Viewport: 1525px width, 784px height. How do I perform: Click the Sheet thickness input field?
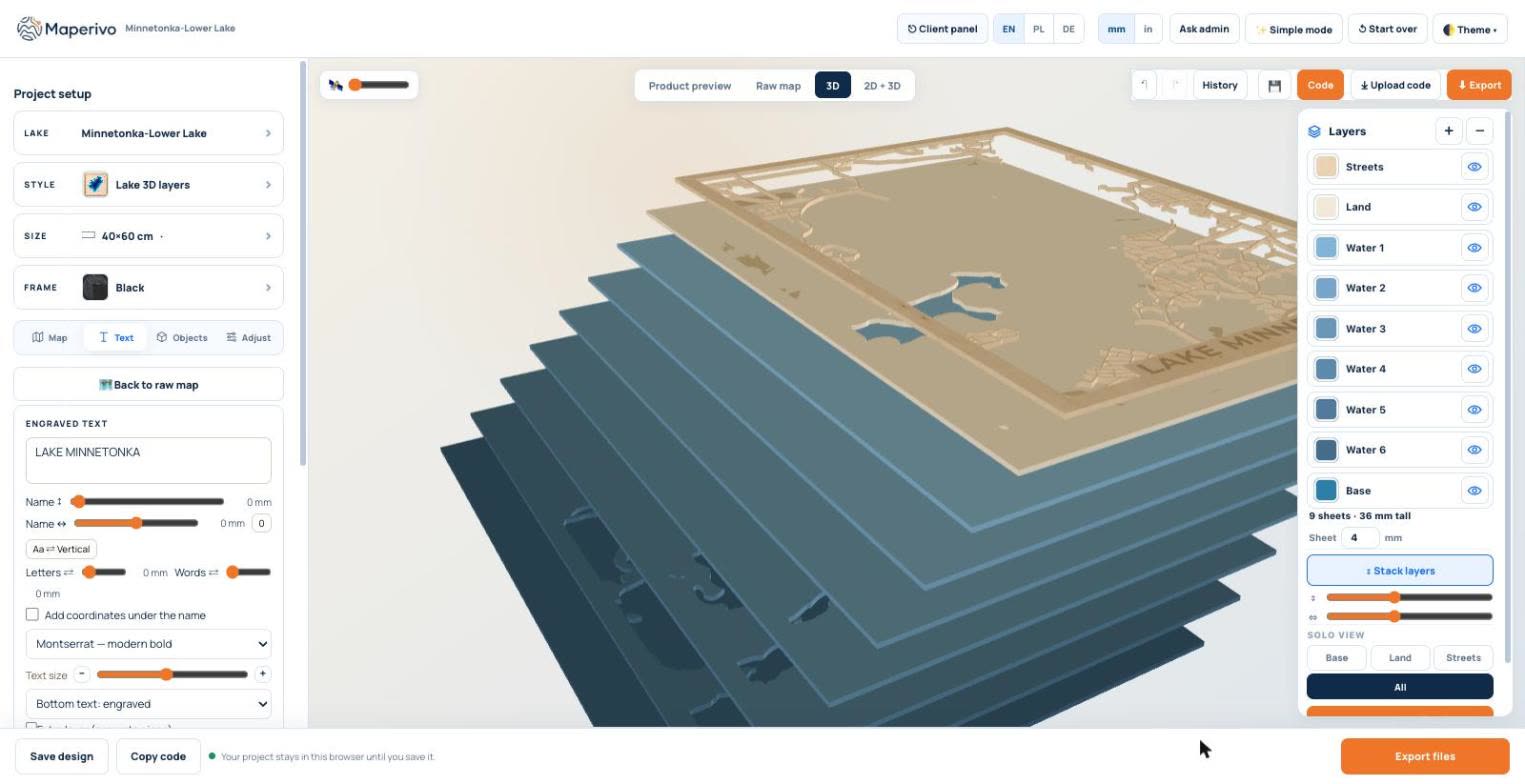(1361, 537)
